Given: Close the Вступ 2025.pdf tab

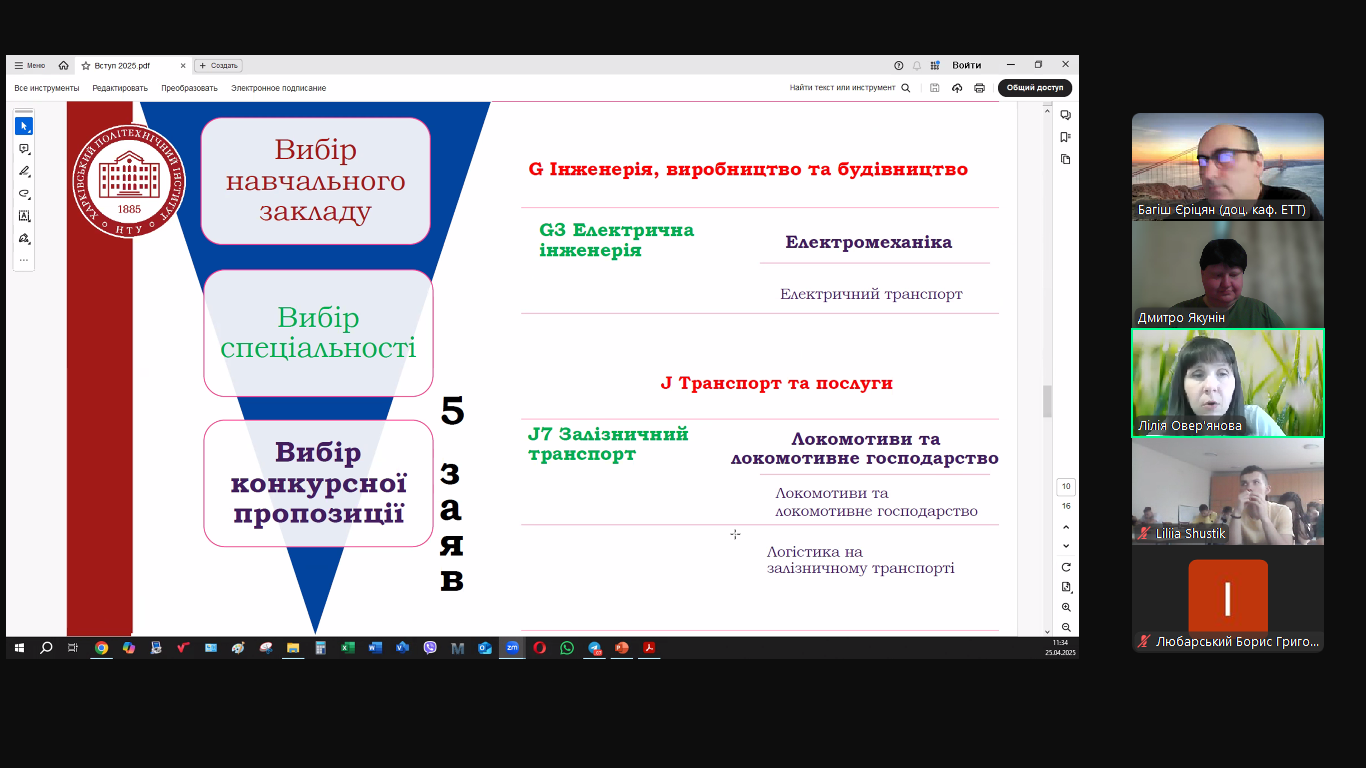Looking at the screenshot, I should [x=183, y=66].
